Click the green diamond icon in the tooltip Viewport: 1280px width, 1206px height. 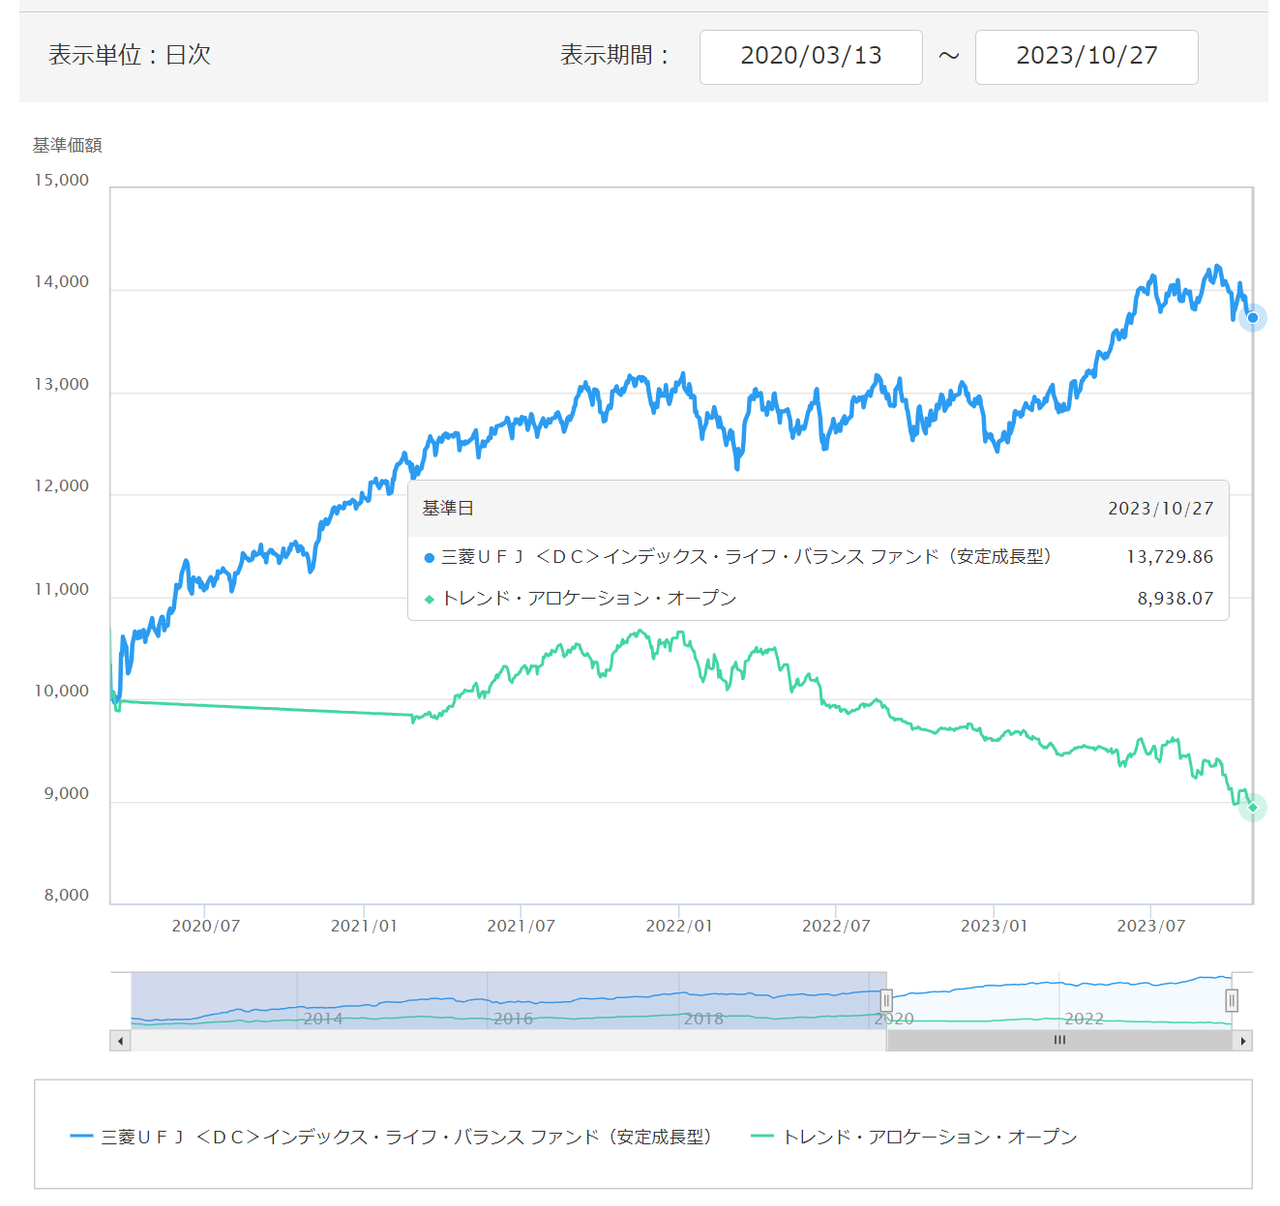429,599
